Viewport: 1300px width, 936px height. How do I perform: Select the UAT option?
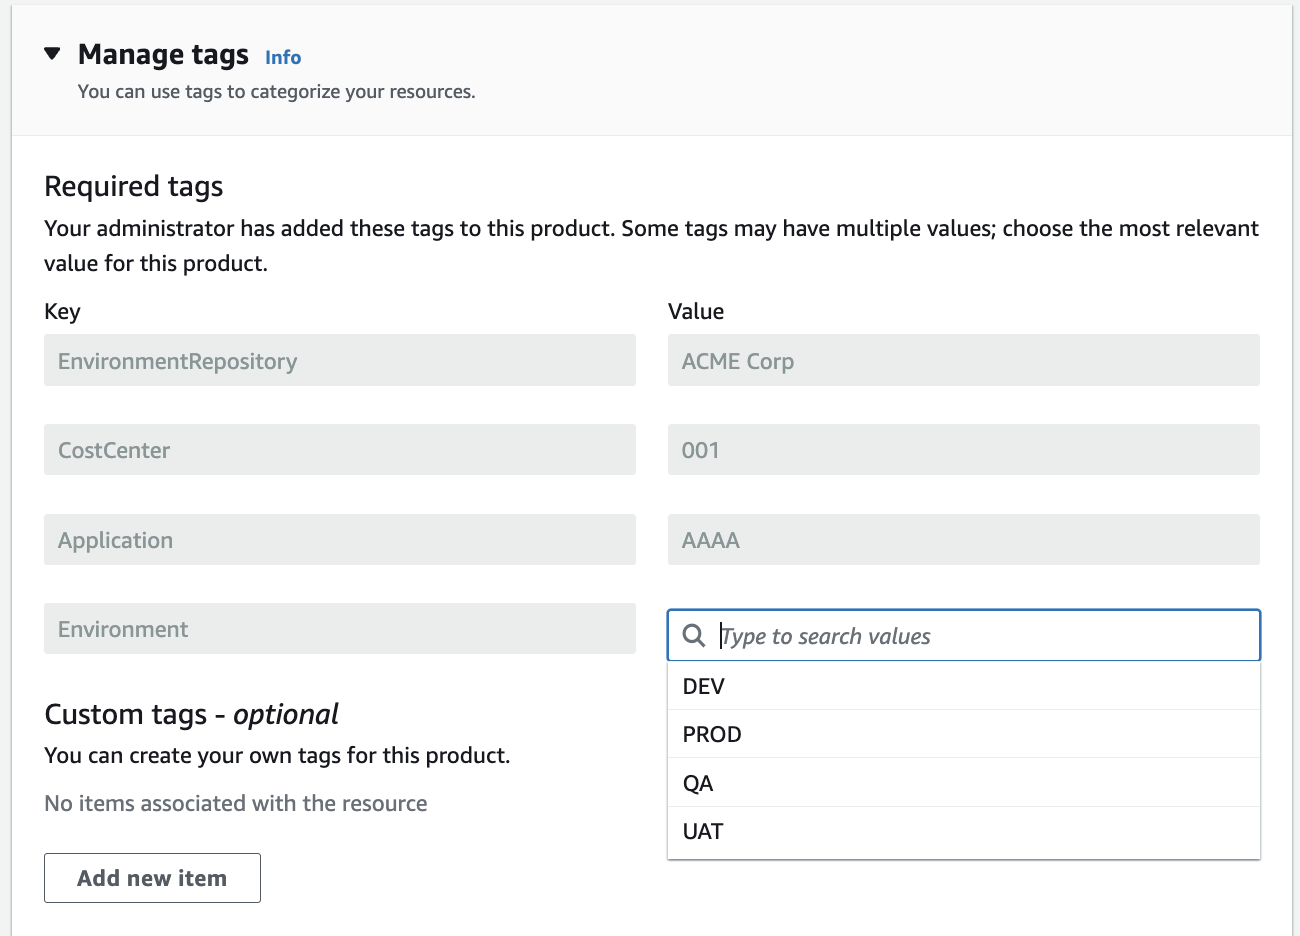pos(964,831)
